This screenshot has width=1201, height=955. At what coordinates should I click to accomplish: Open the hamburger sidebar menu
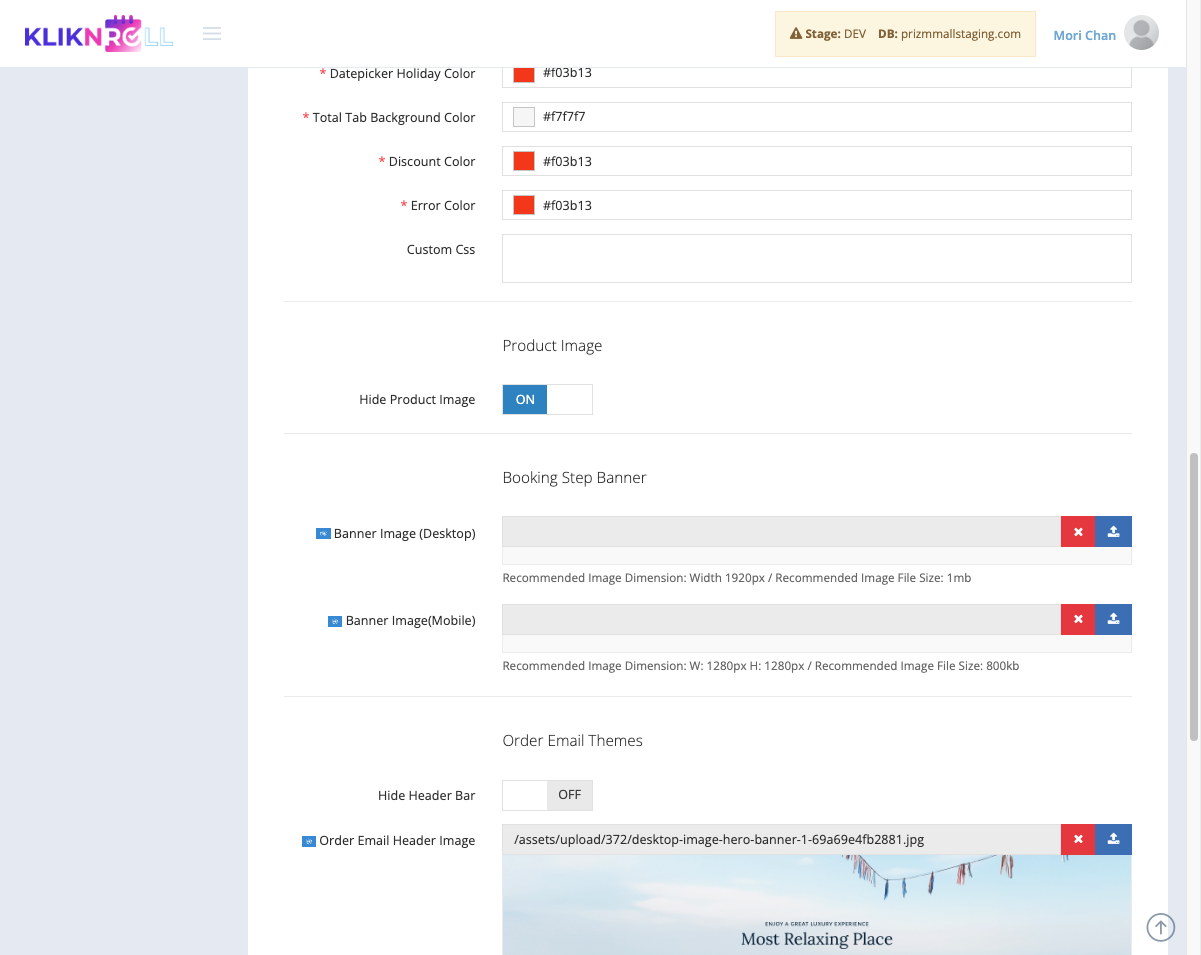pyautogui.click(x=212, y=34)
